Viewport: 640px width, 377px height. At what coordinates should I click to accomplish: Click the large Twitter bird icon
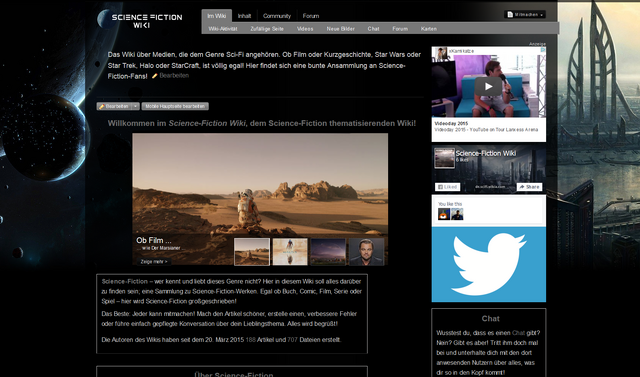click(489, 264)
